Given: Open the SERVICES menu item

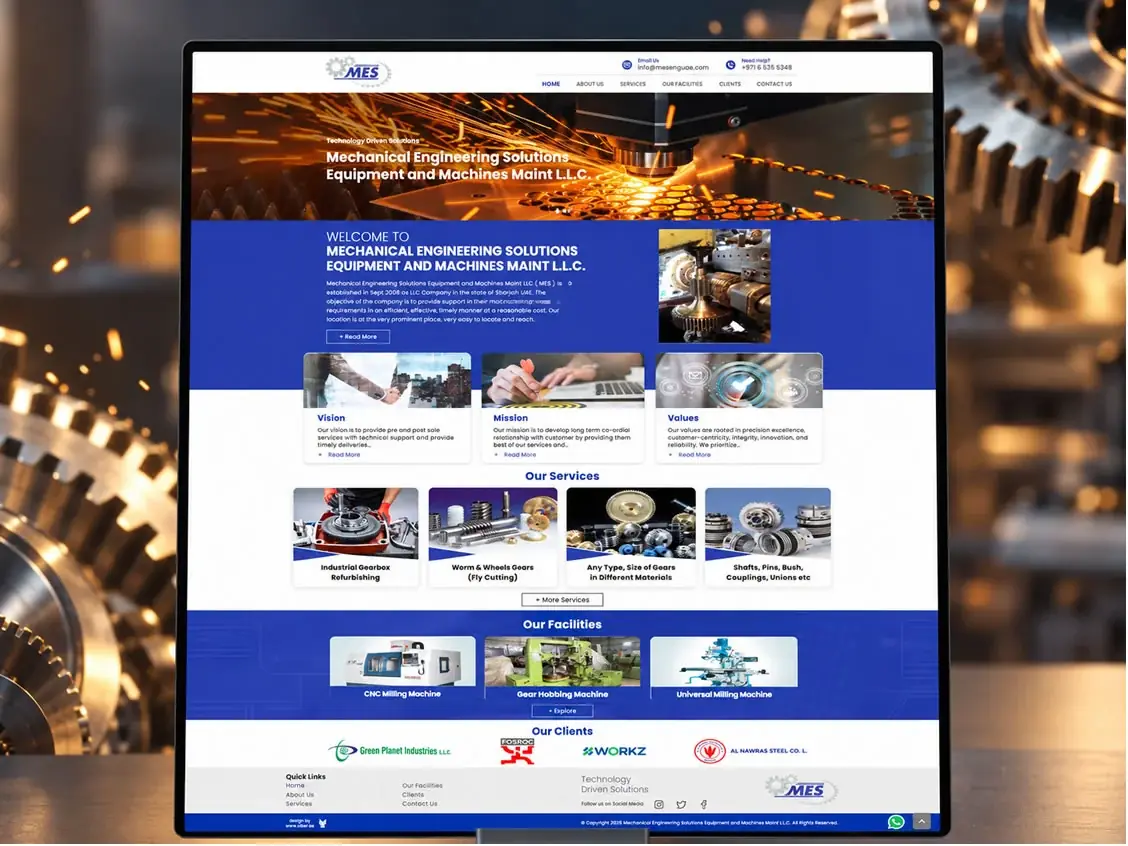Looking at the screenshot, I should [633, 84].
